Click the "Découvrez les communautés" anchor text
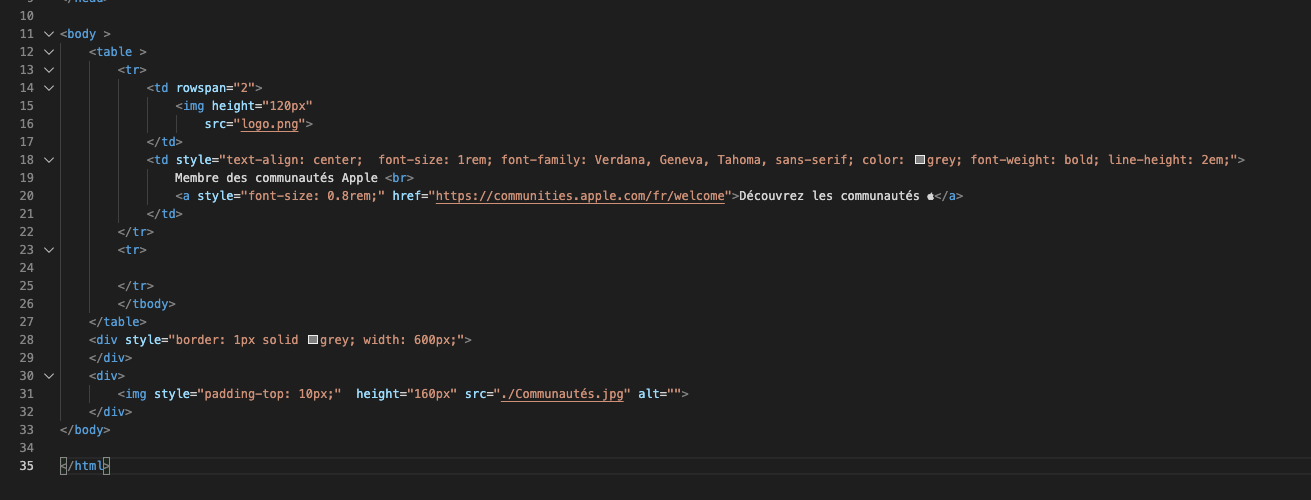 point(828,196)
